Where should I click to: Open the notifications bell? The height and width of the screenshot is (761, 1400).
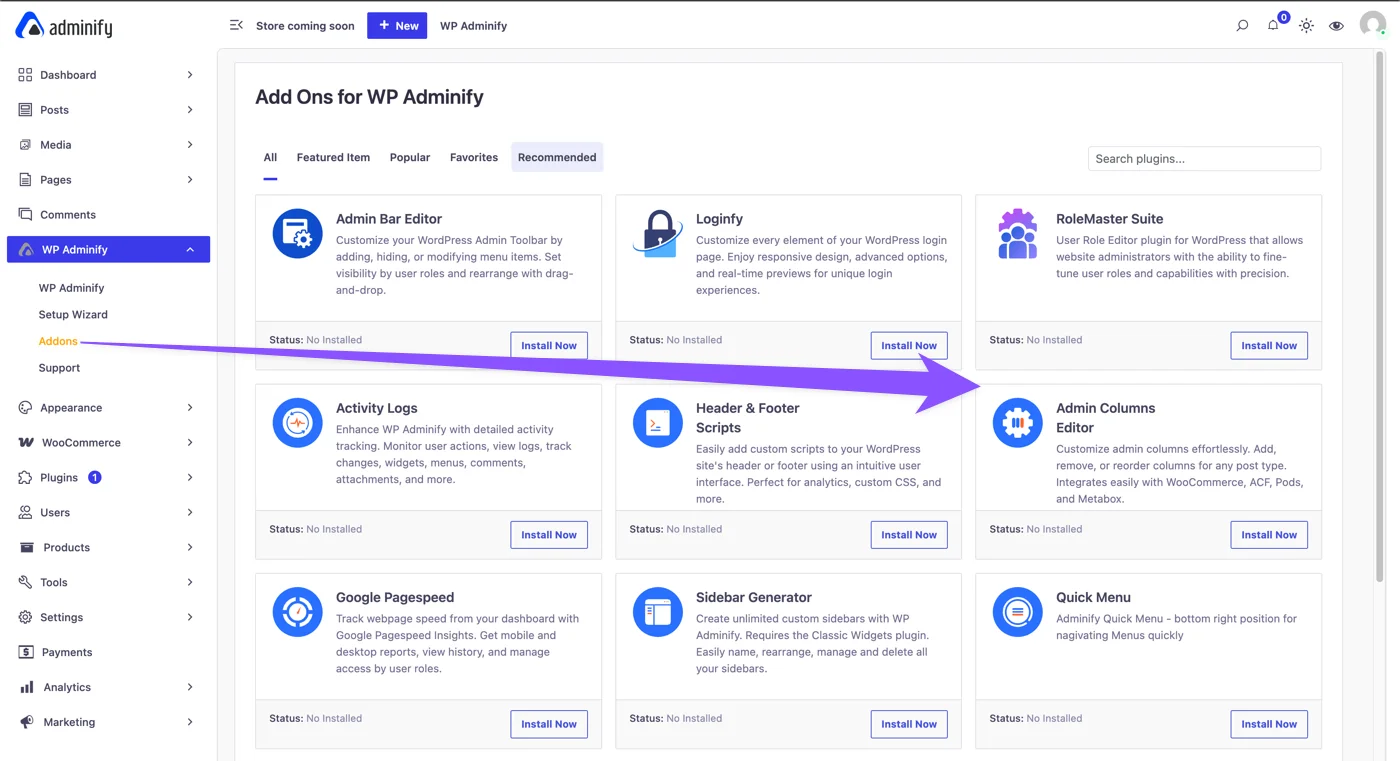(x=1274, y=25)
